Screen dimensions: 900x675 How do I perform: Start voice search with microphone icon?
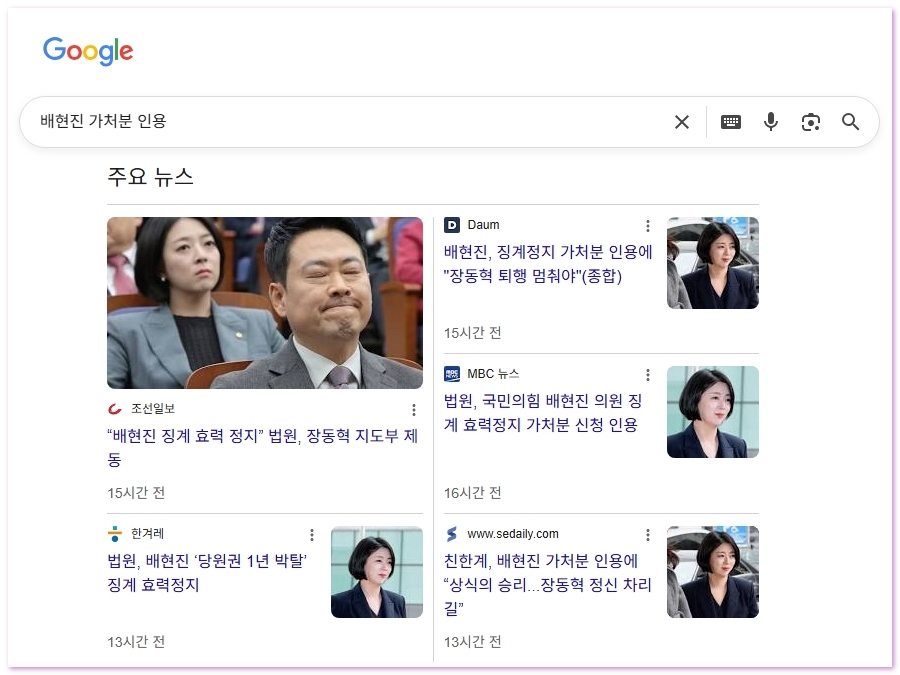(x=770, y=122)
